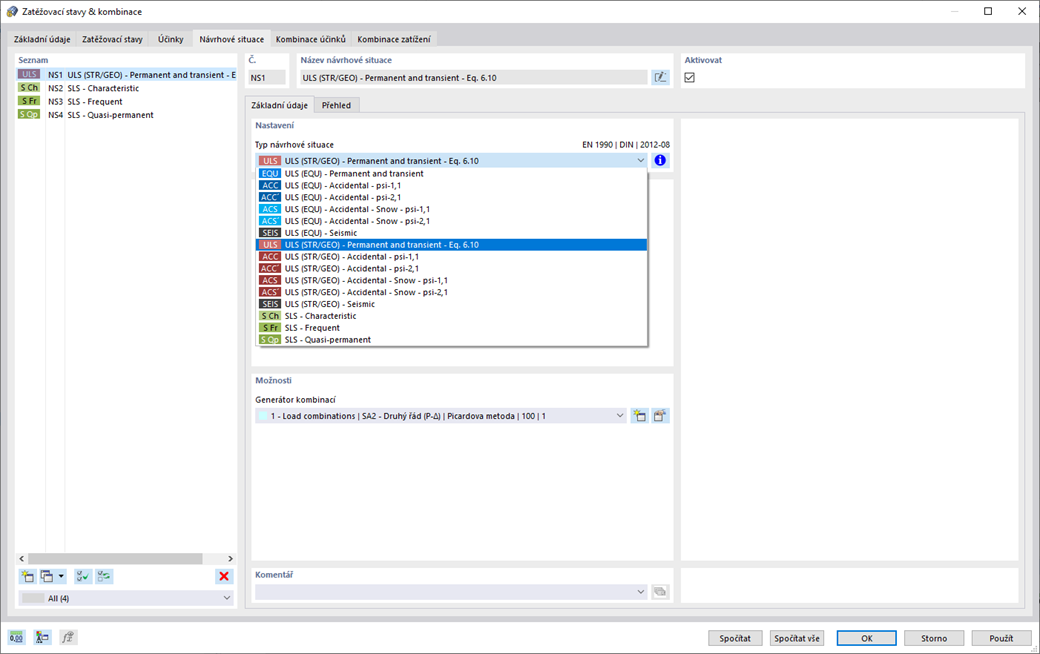
Task: Click the horizontal scrollbar under the list
Action: [115, 558]
